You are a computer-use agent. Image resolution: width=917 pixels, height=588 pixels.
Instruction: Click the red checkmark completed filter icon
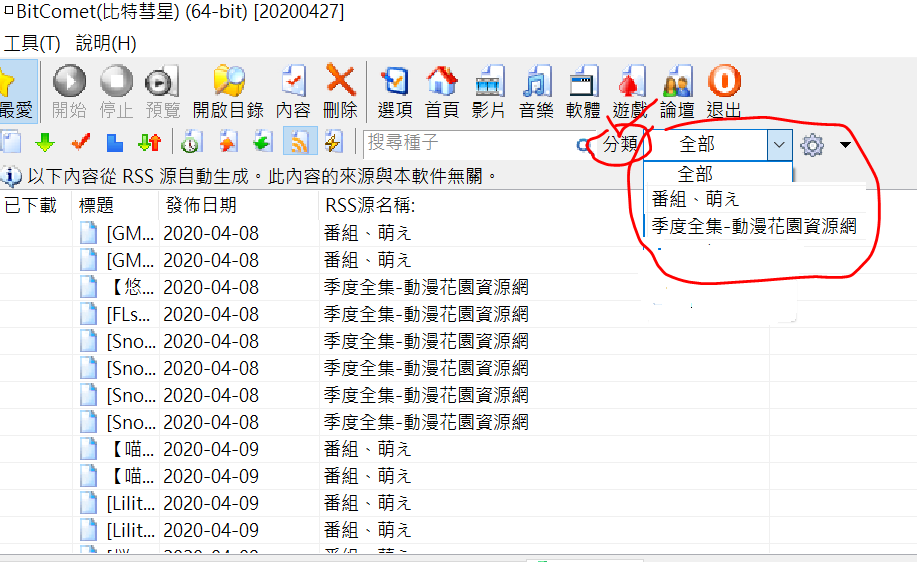[80, 142]
